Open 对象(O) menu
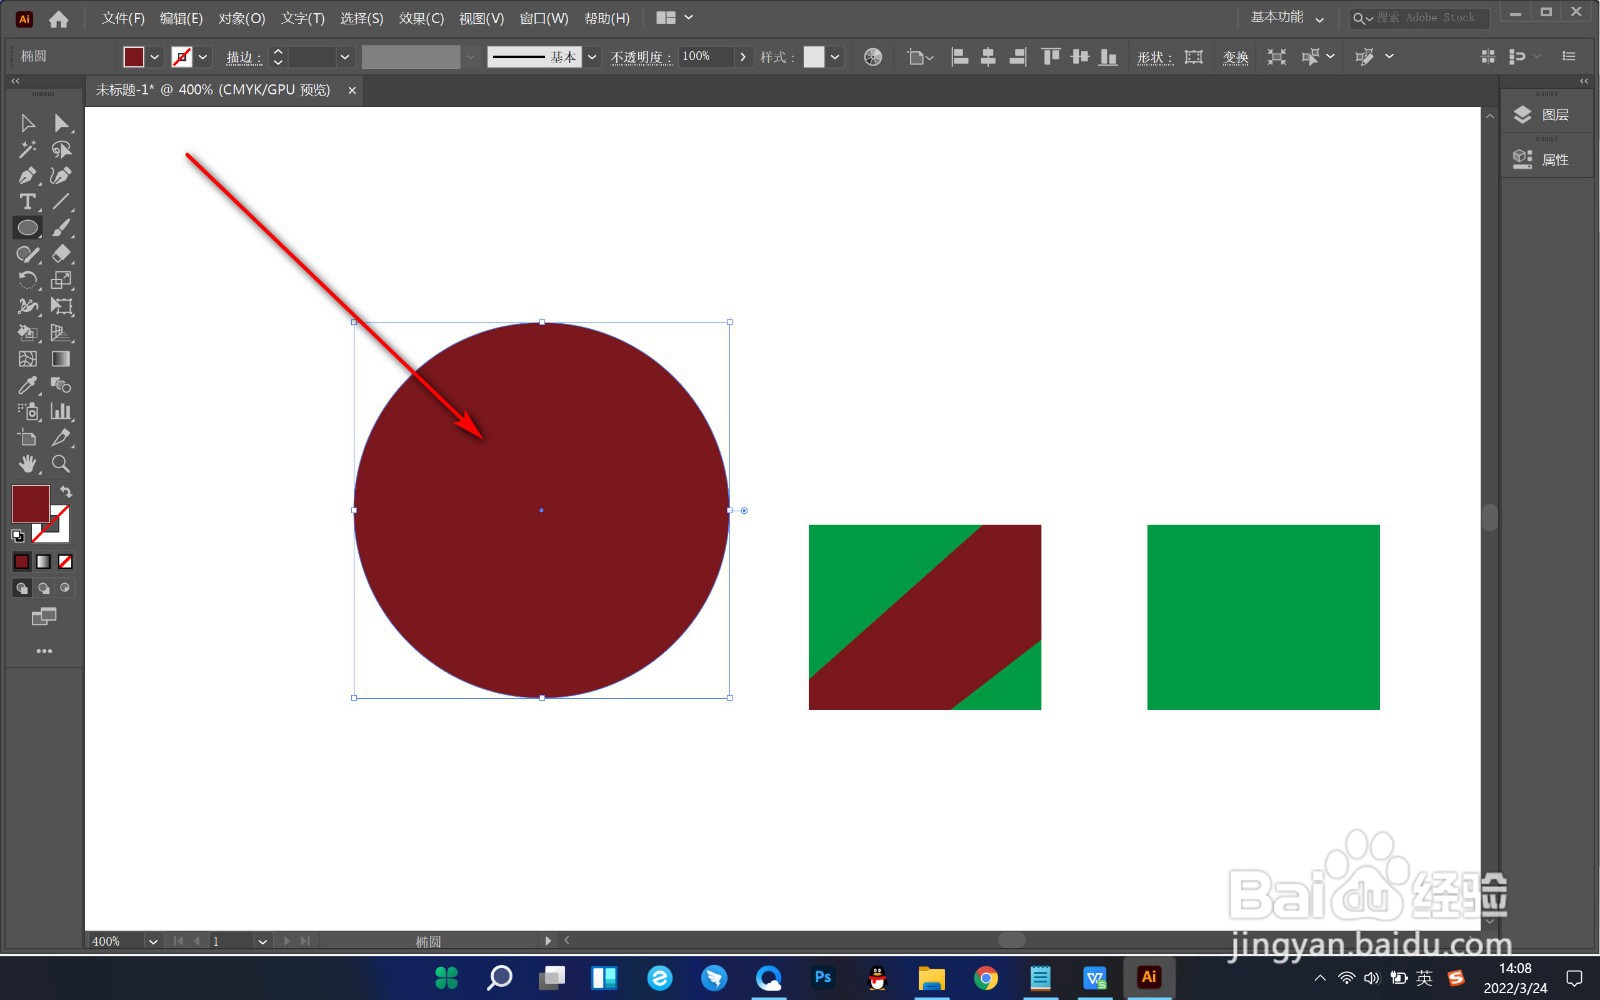This screenshot has width=1600, height=1000. [242, 18]
